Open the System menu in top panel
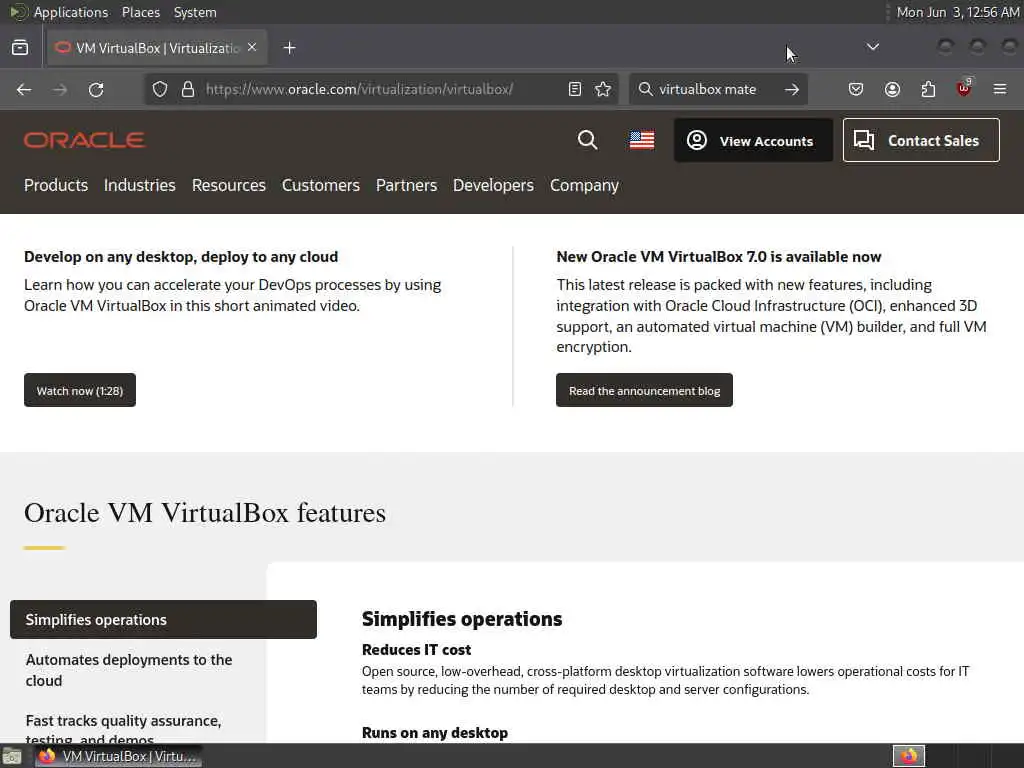1024x768 pixels. coord(195,12)
